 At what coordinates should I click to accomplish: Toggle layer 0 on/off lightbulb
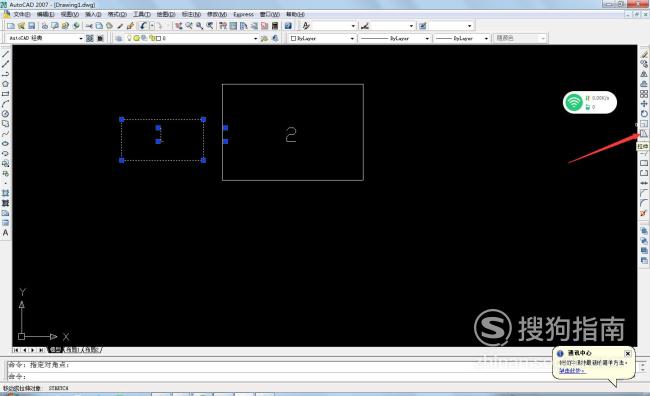click(x=129, y=38)
